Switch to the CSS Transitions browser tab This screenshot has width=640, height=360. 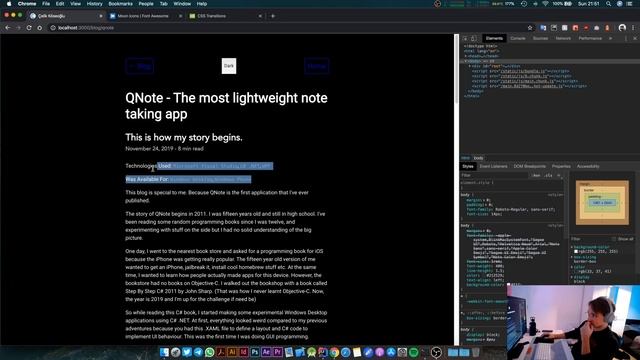tap(225, 16)
